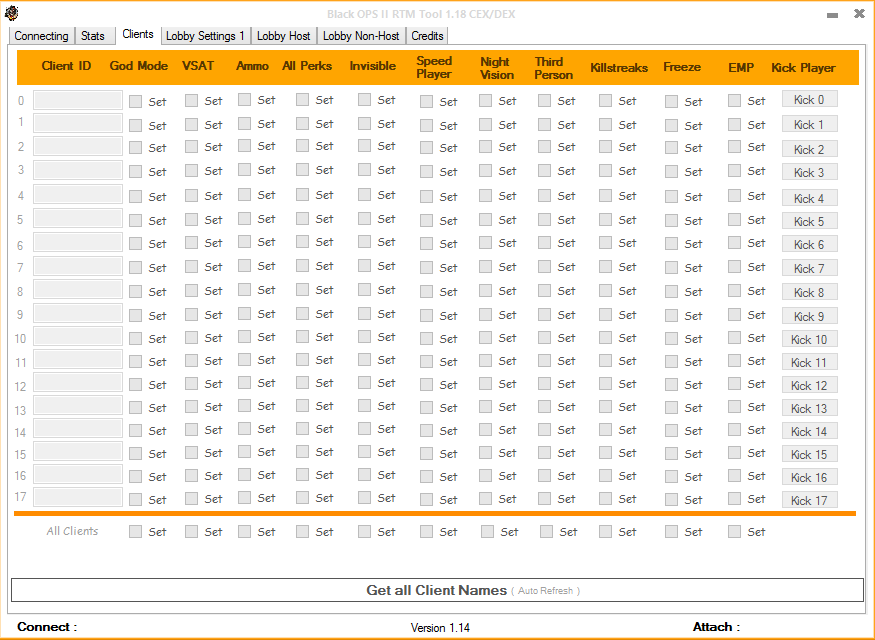875x640 pixels.
Task: Click Get all Client Names button
Action: tap(437, 590)
